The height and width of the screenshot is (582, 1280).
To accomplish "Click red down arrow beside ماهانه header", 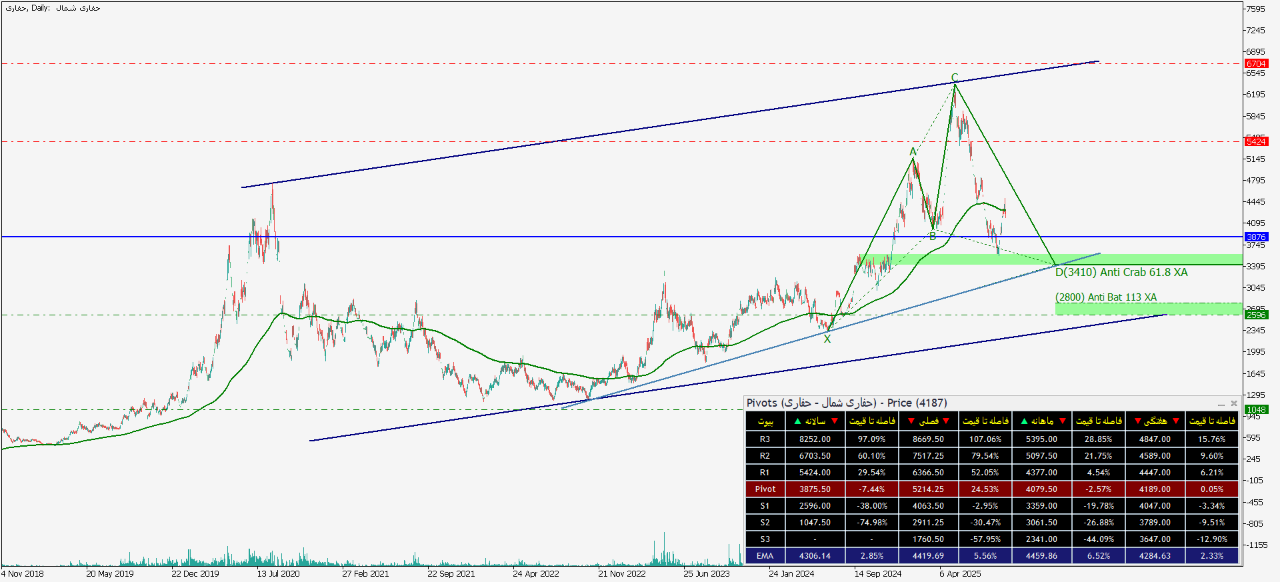I will click(1062, 423).
